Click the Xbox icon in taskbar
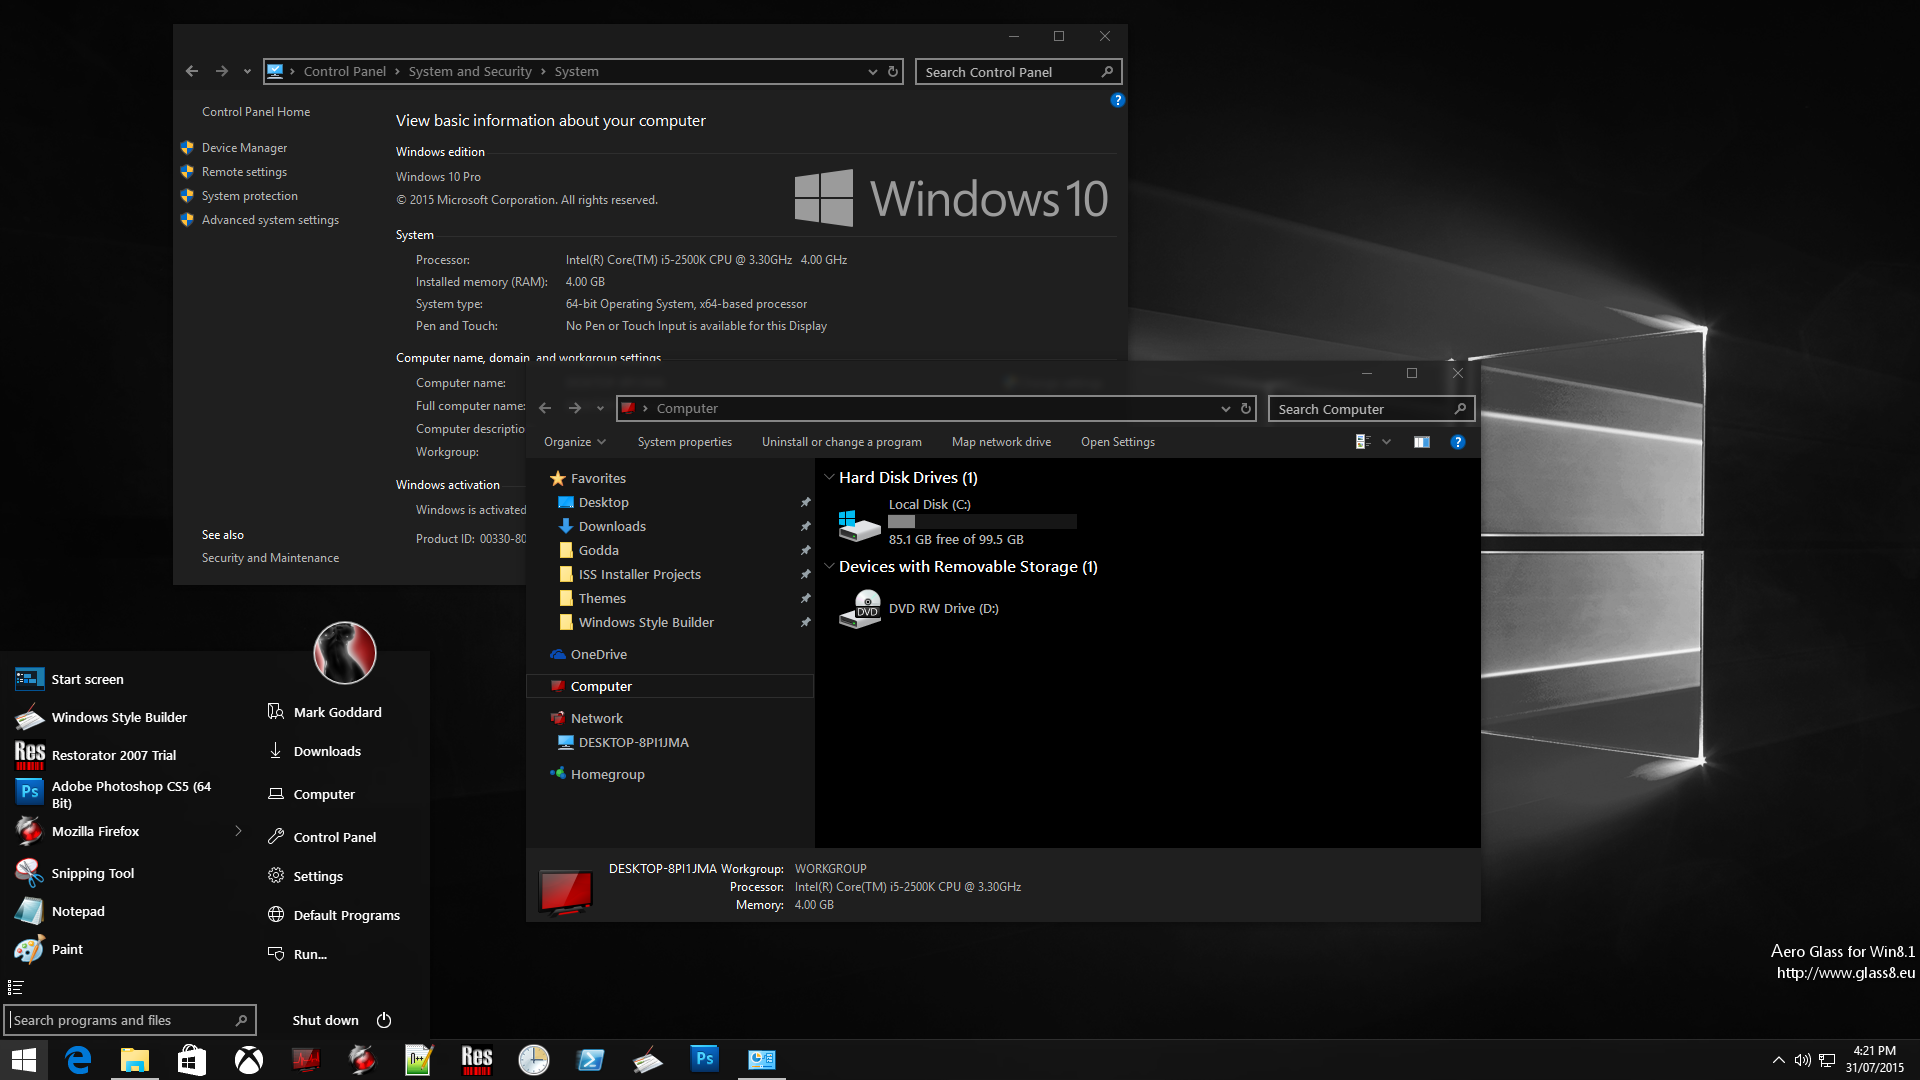Viewport: 1920px width, 1080px height. pos(249,1059)
